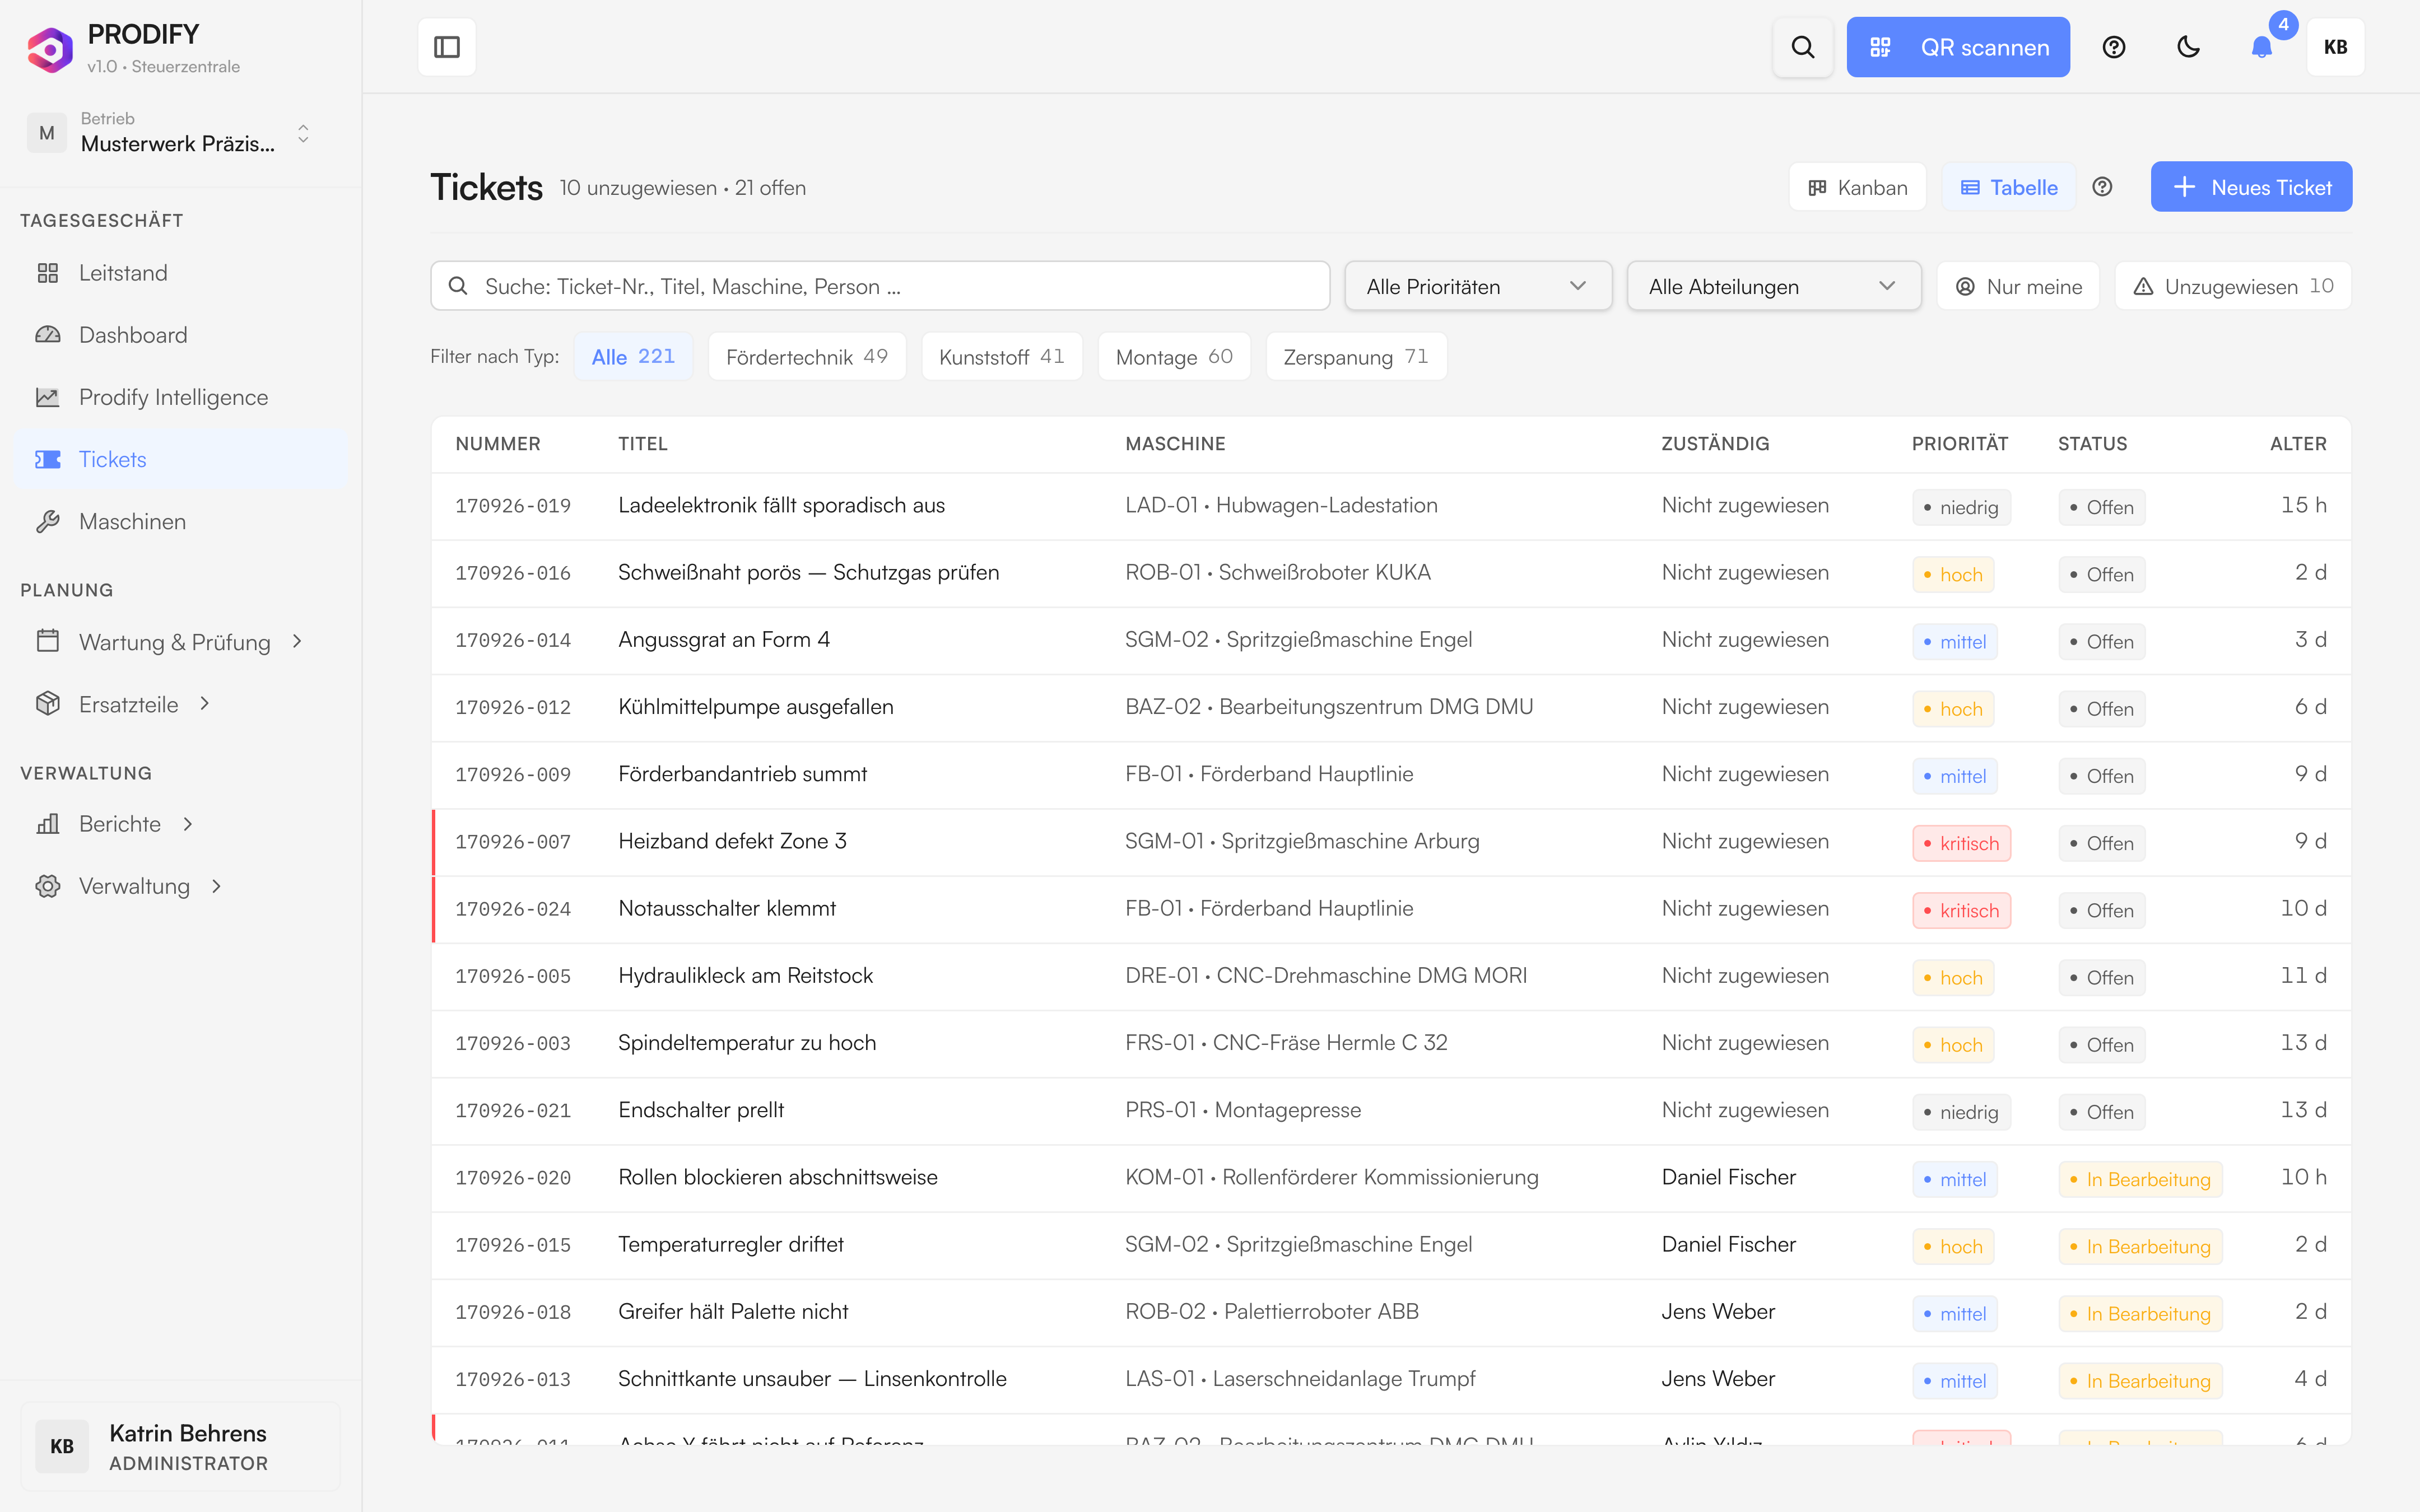Open ticket Notausschalter klemmt
Viewport: 2420px width, 1512px height.
1391,909
